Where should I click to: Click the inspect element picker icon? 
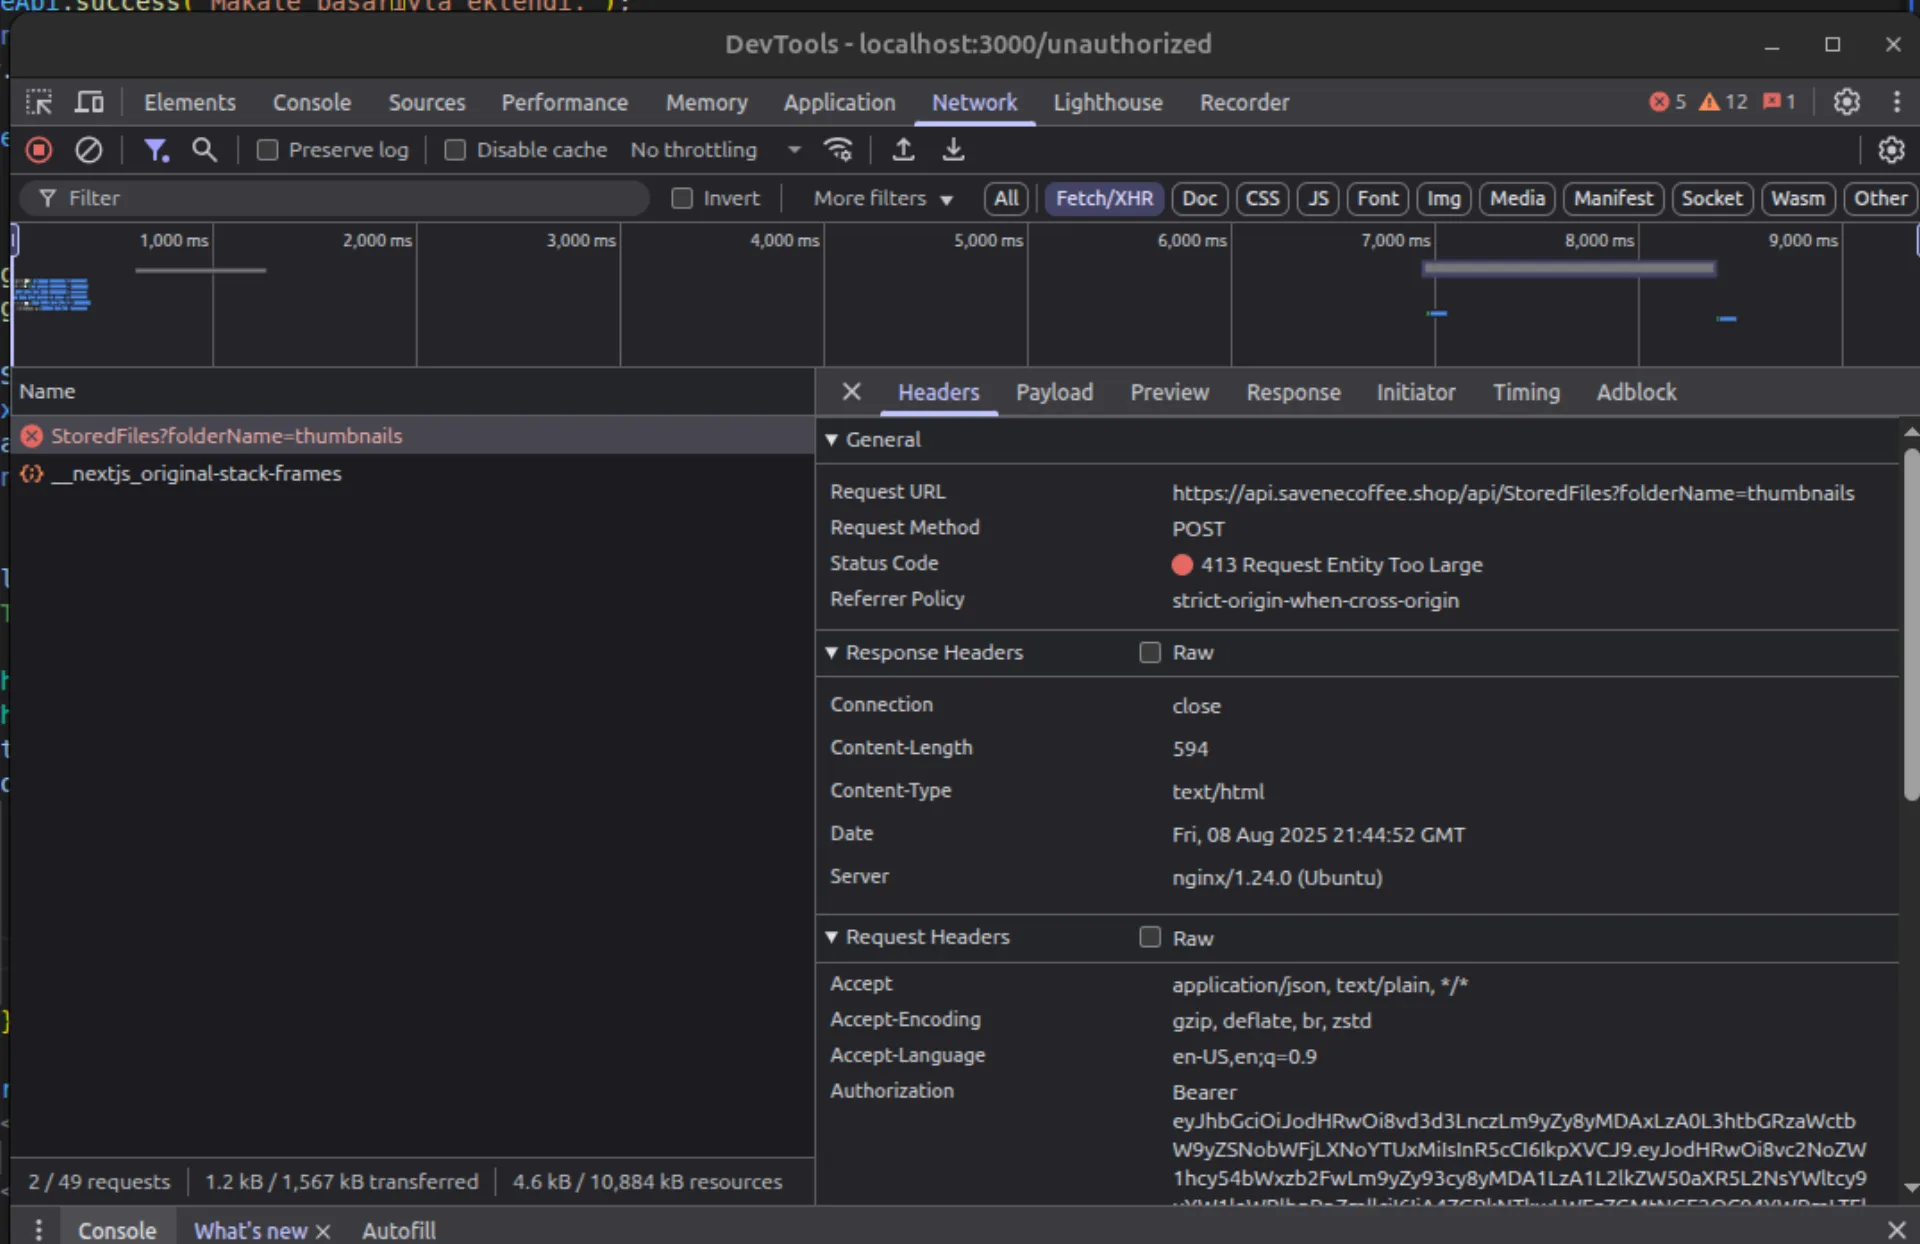tap(39, 102)
